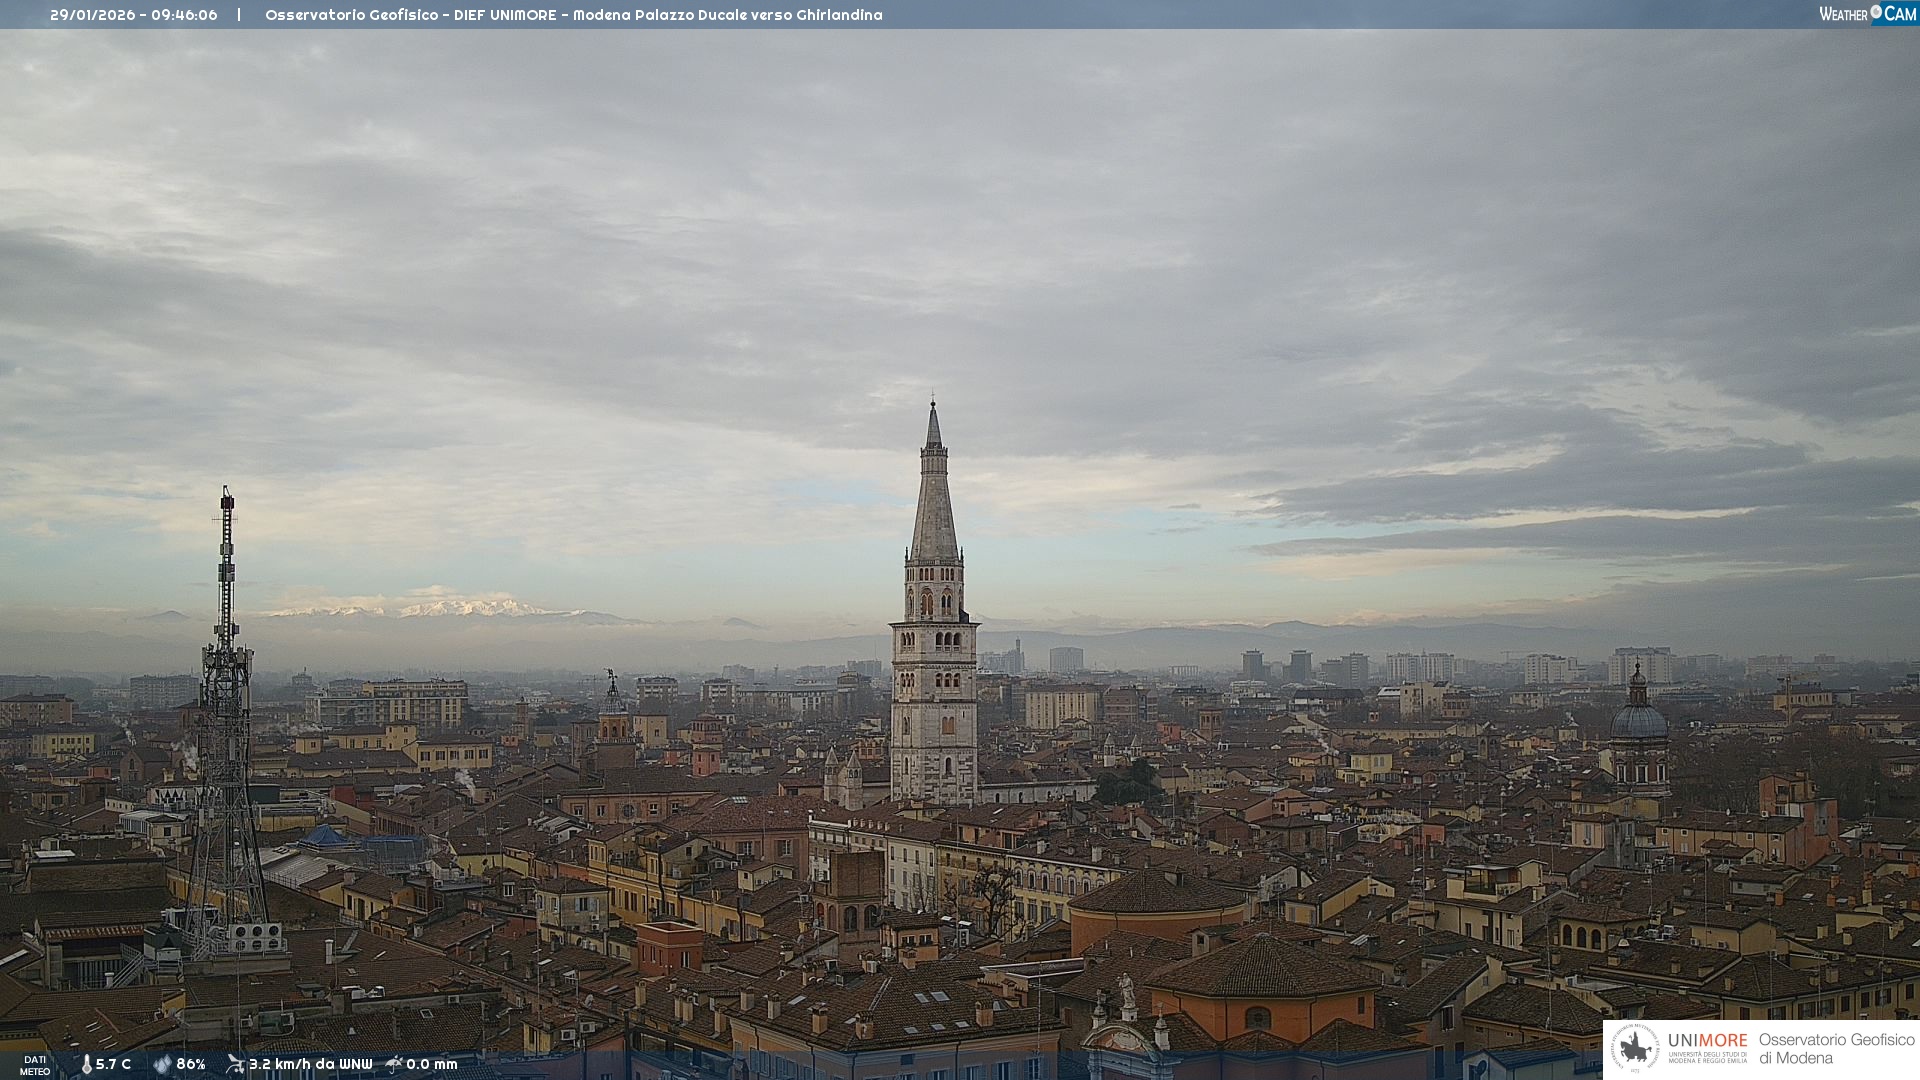Click the wind anemometer icon
Screen dimensions: 1920x1080
[235, 1064]
